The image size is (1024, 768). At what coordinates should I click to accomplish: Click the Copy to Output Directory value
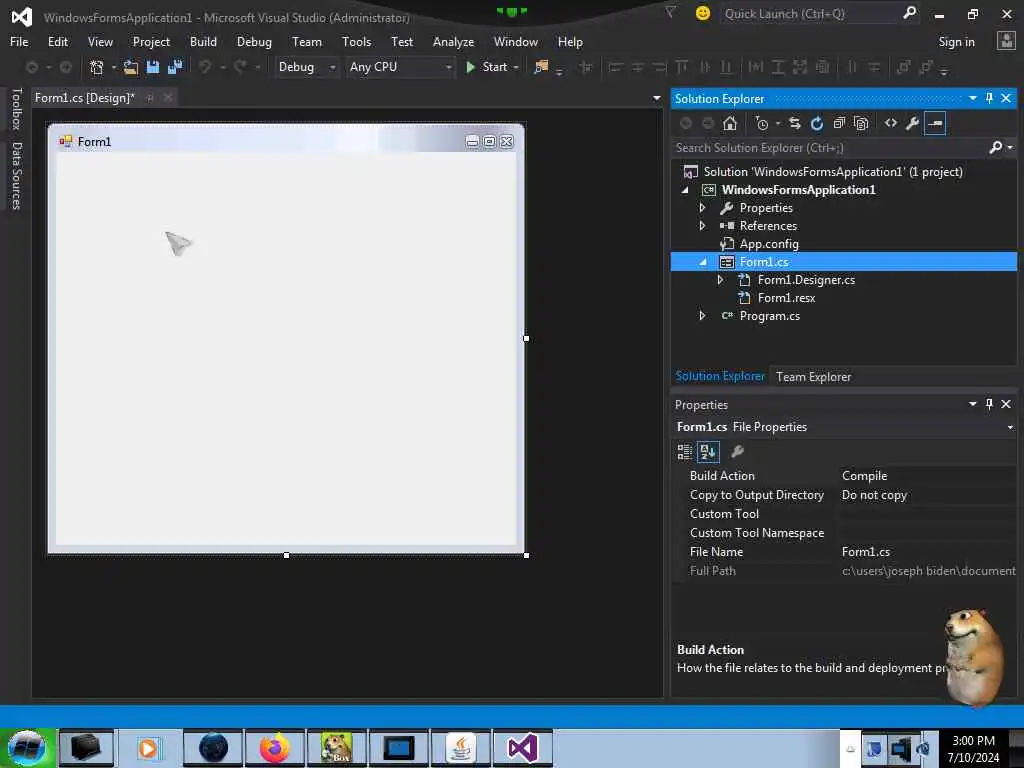(874, 495)
